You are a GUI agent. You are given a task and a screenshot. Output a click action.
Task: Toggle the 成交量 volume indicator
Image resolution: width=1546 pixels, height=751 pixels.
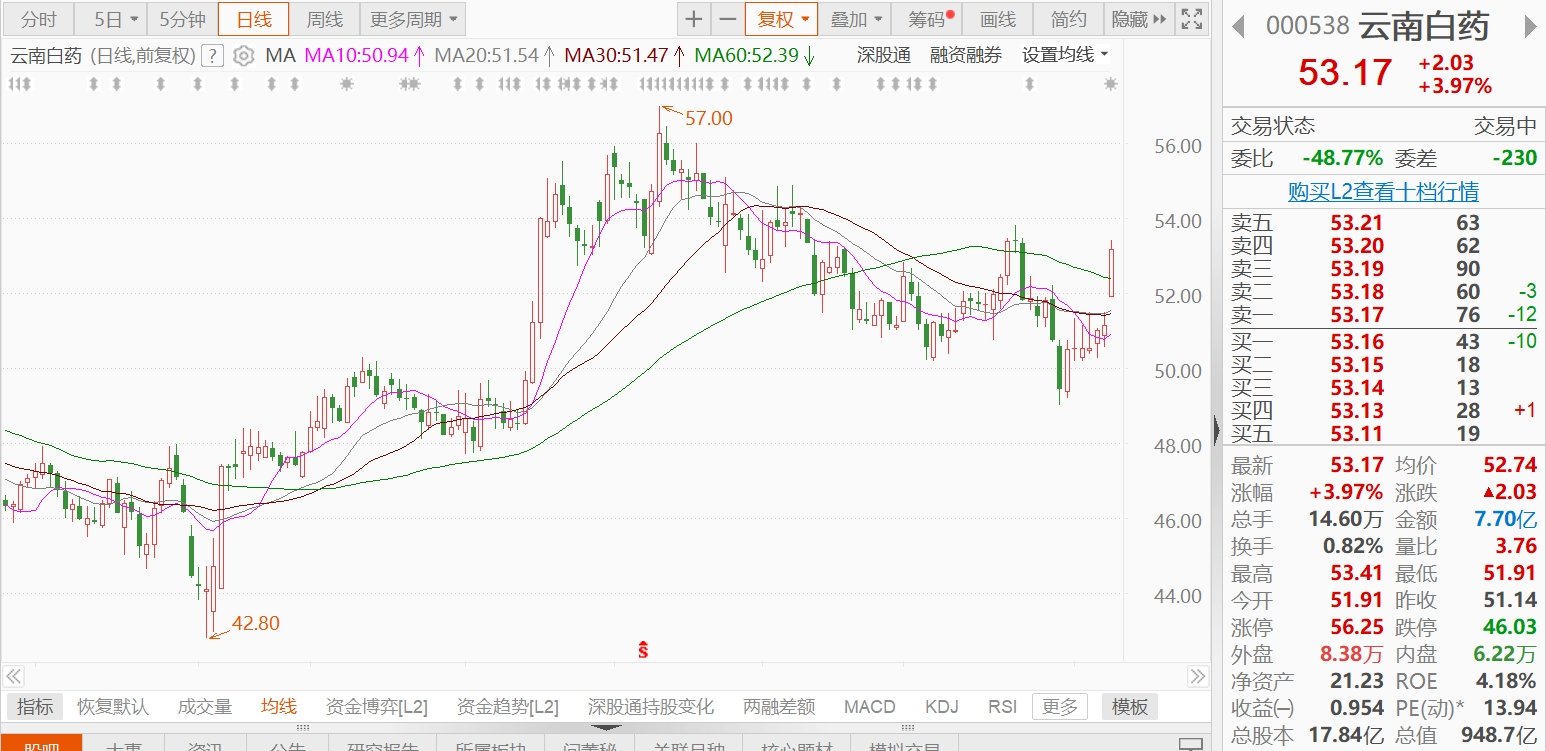click(x=204, y=707)
